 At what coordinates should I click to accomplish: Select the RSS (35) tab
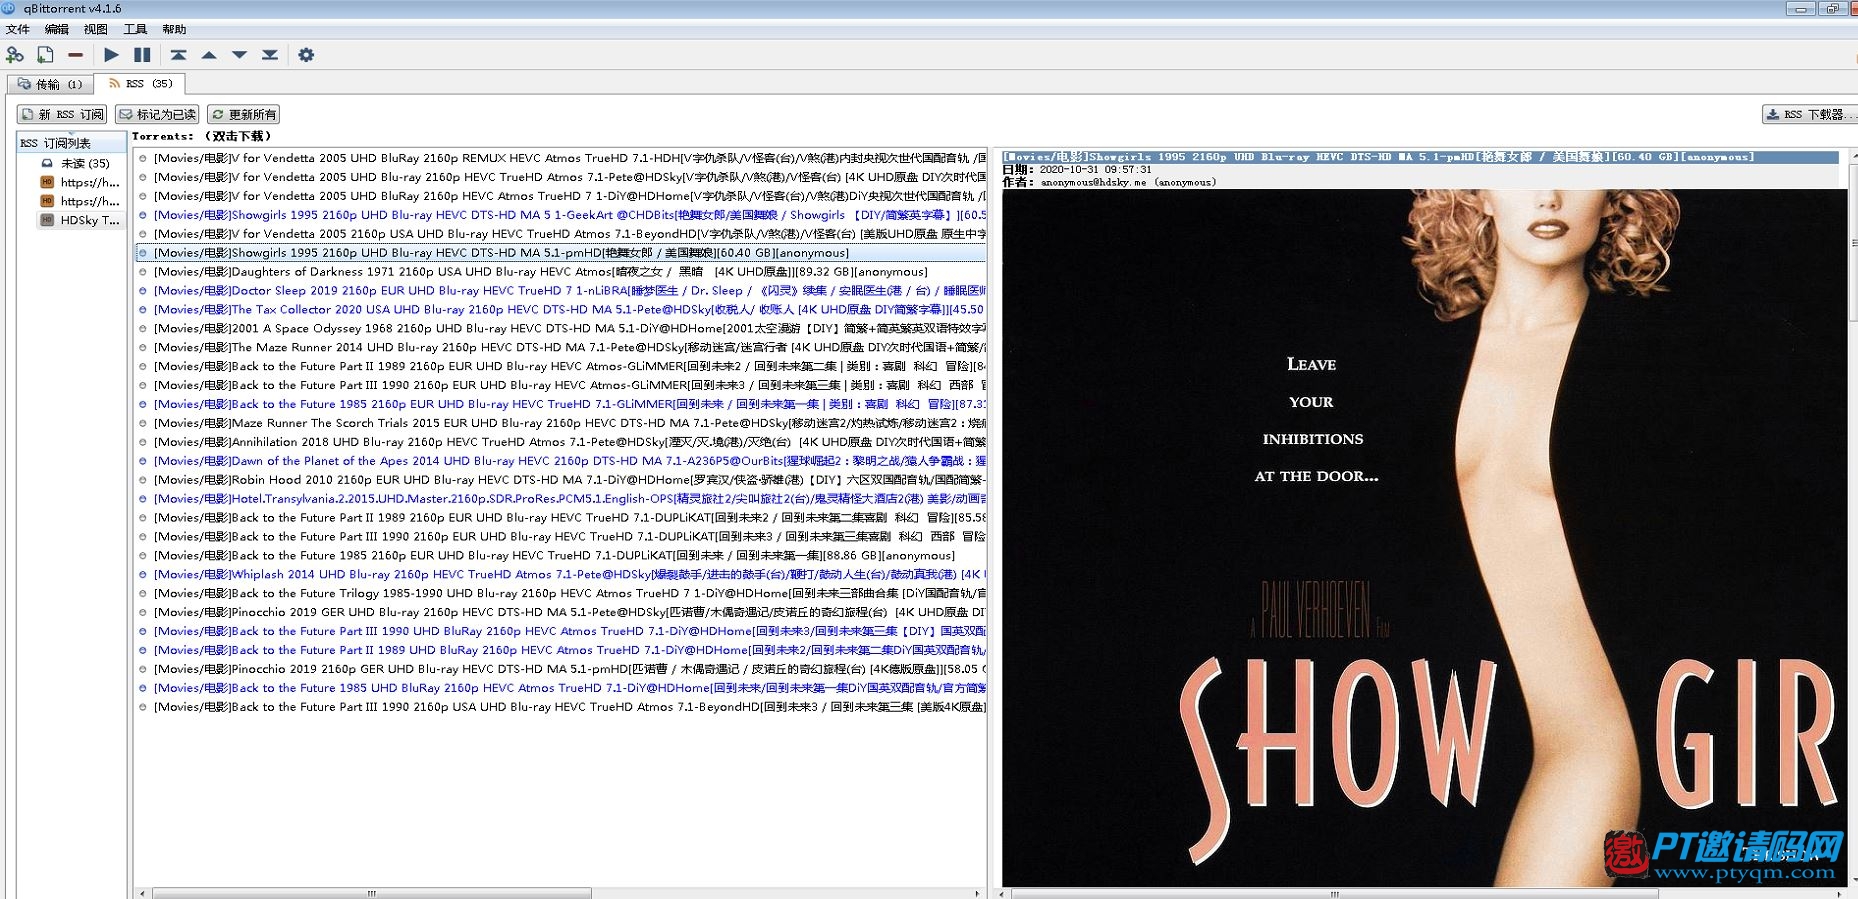click(x=140, y=83)
